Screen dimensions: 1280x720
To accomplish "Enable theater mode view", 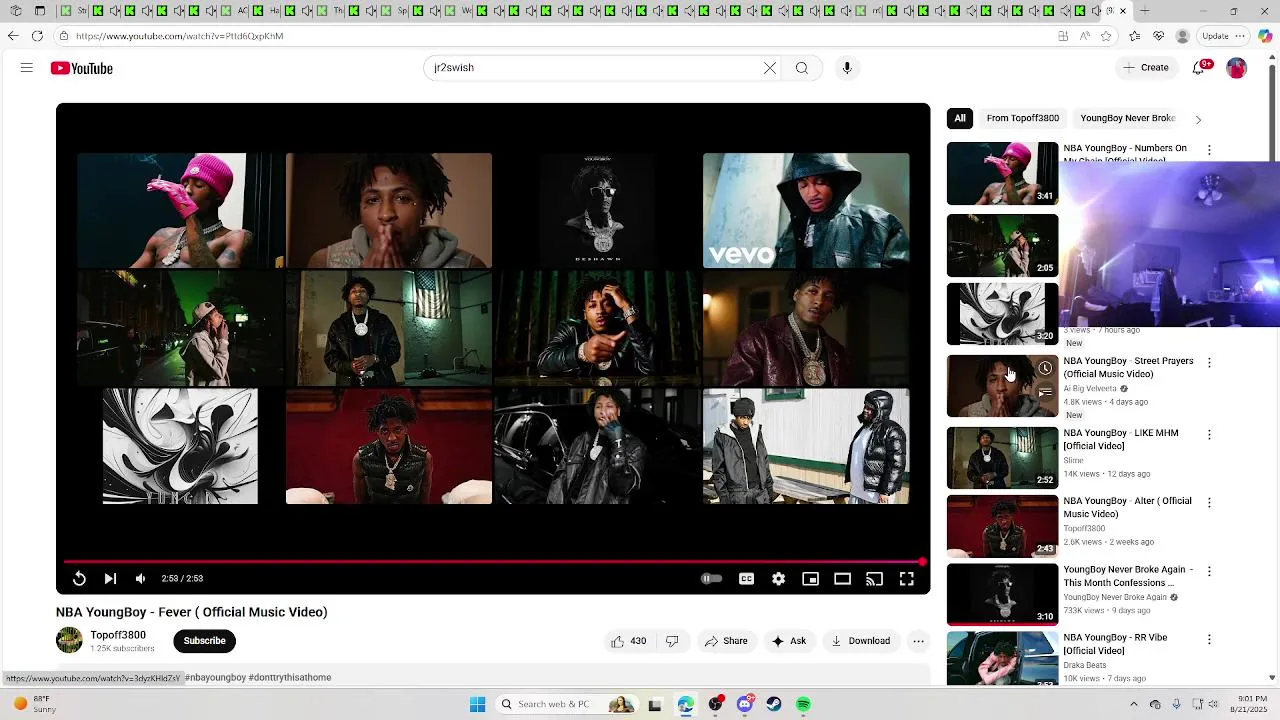I will click(843, 578).
